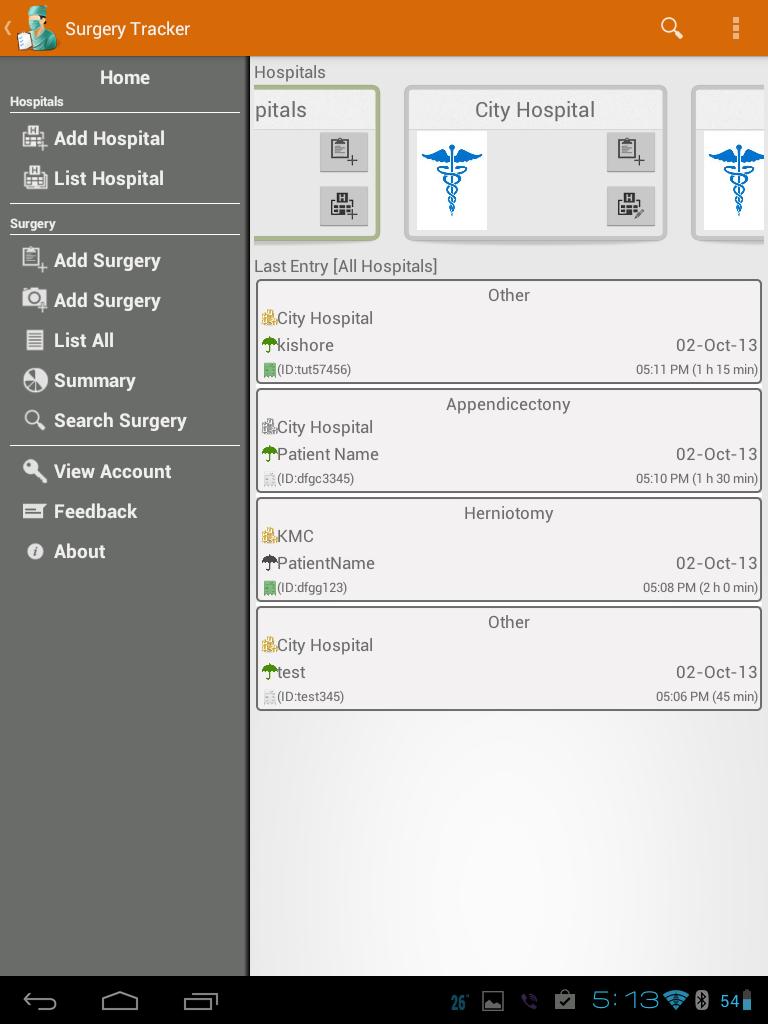Tap the Surgery Tracker surgeon app icon

37,28
